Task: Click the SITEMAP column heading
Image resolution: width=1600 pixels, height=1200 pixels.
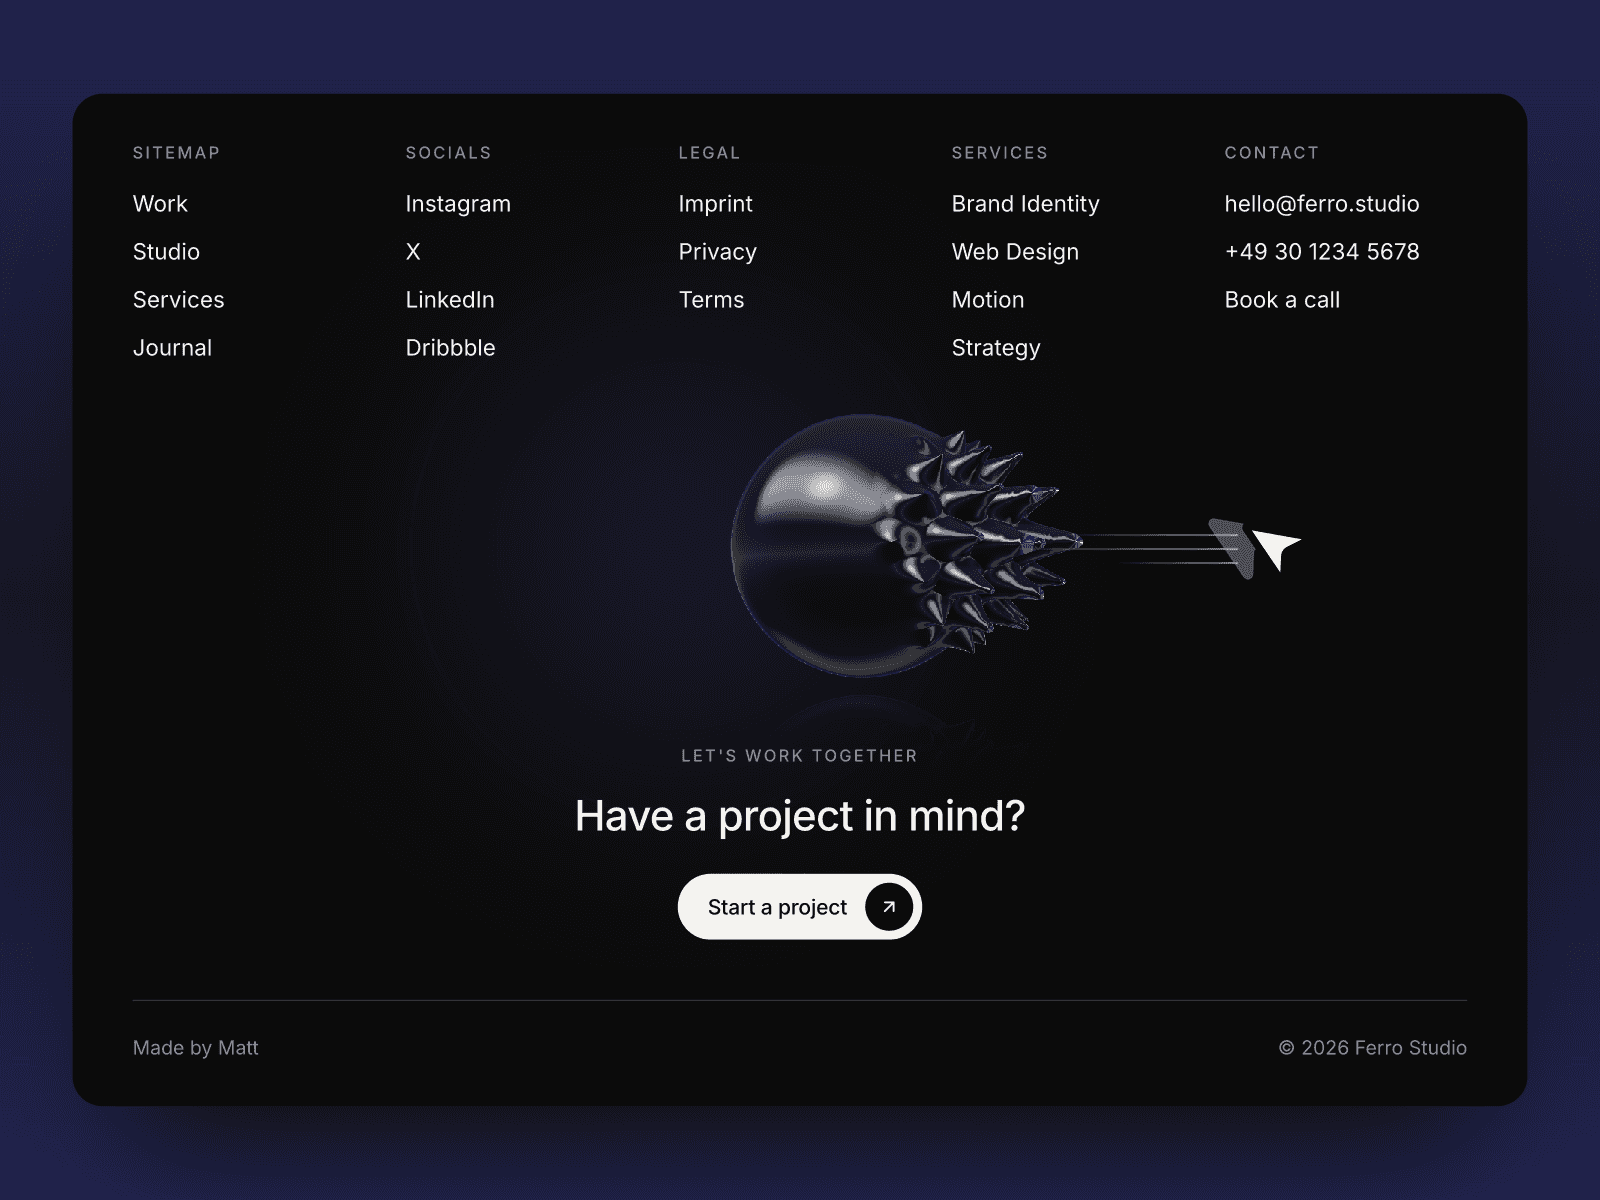Action: click(x=176, y=153)
